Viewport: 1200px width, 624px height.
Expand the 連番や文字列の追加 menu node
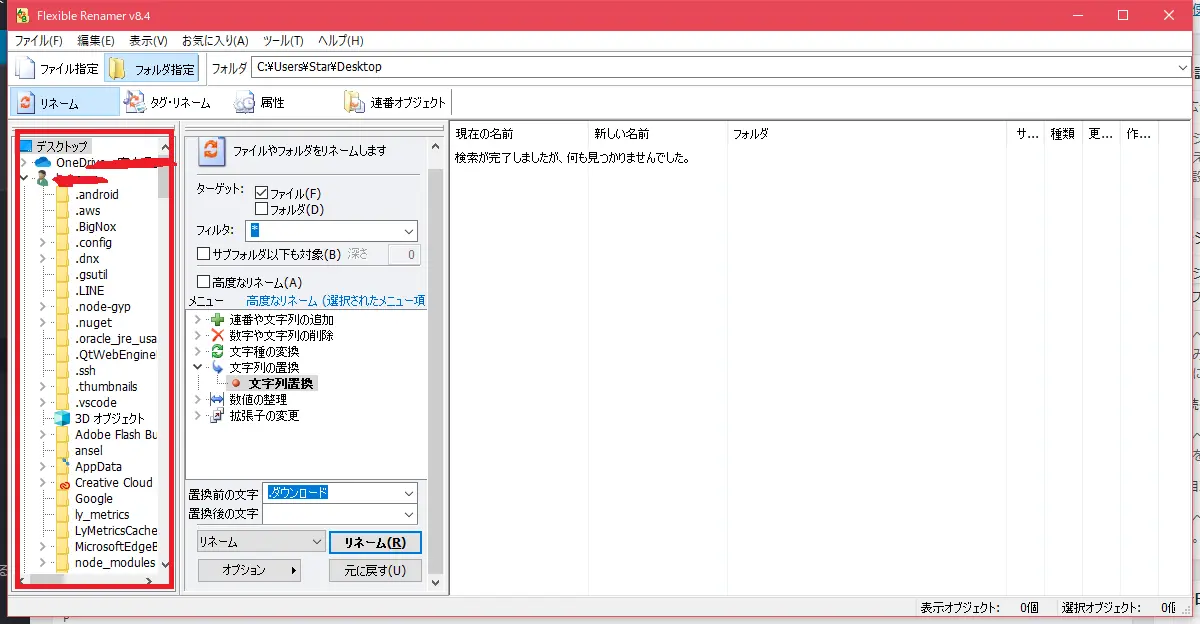click(x=197, y=320)
